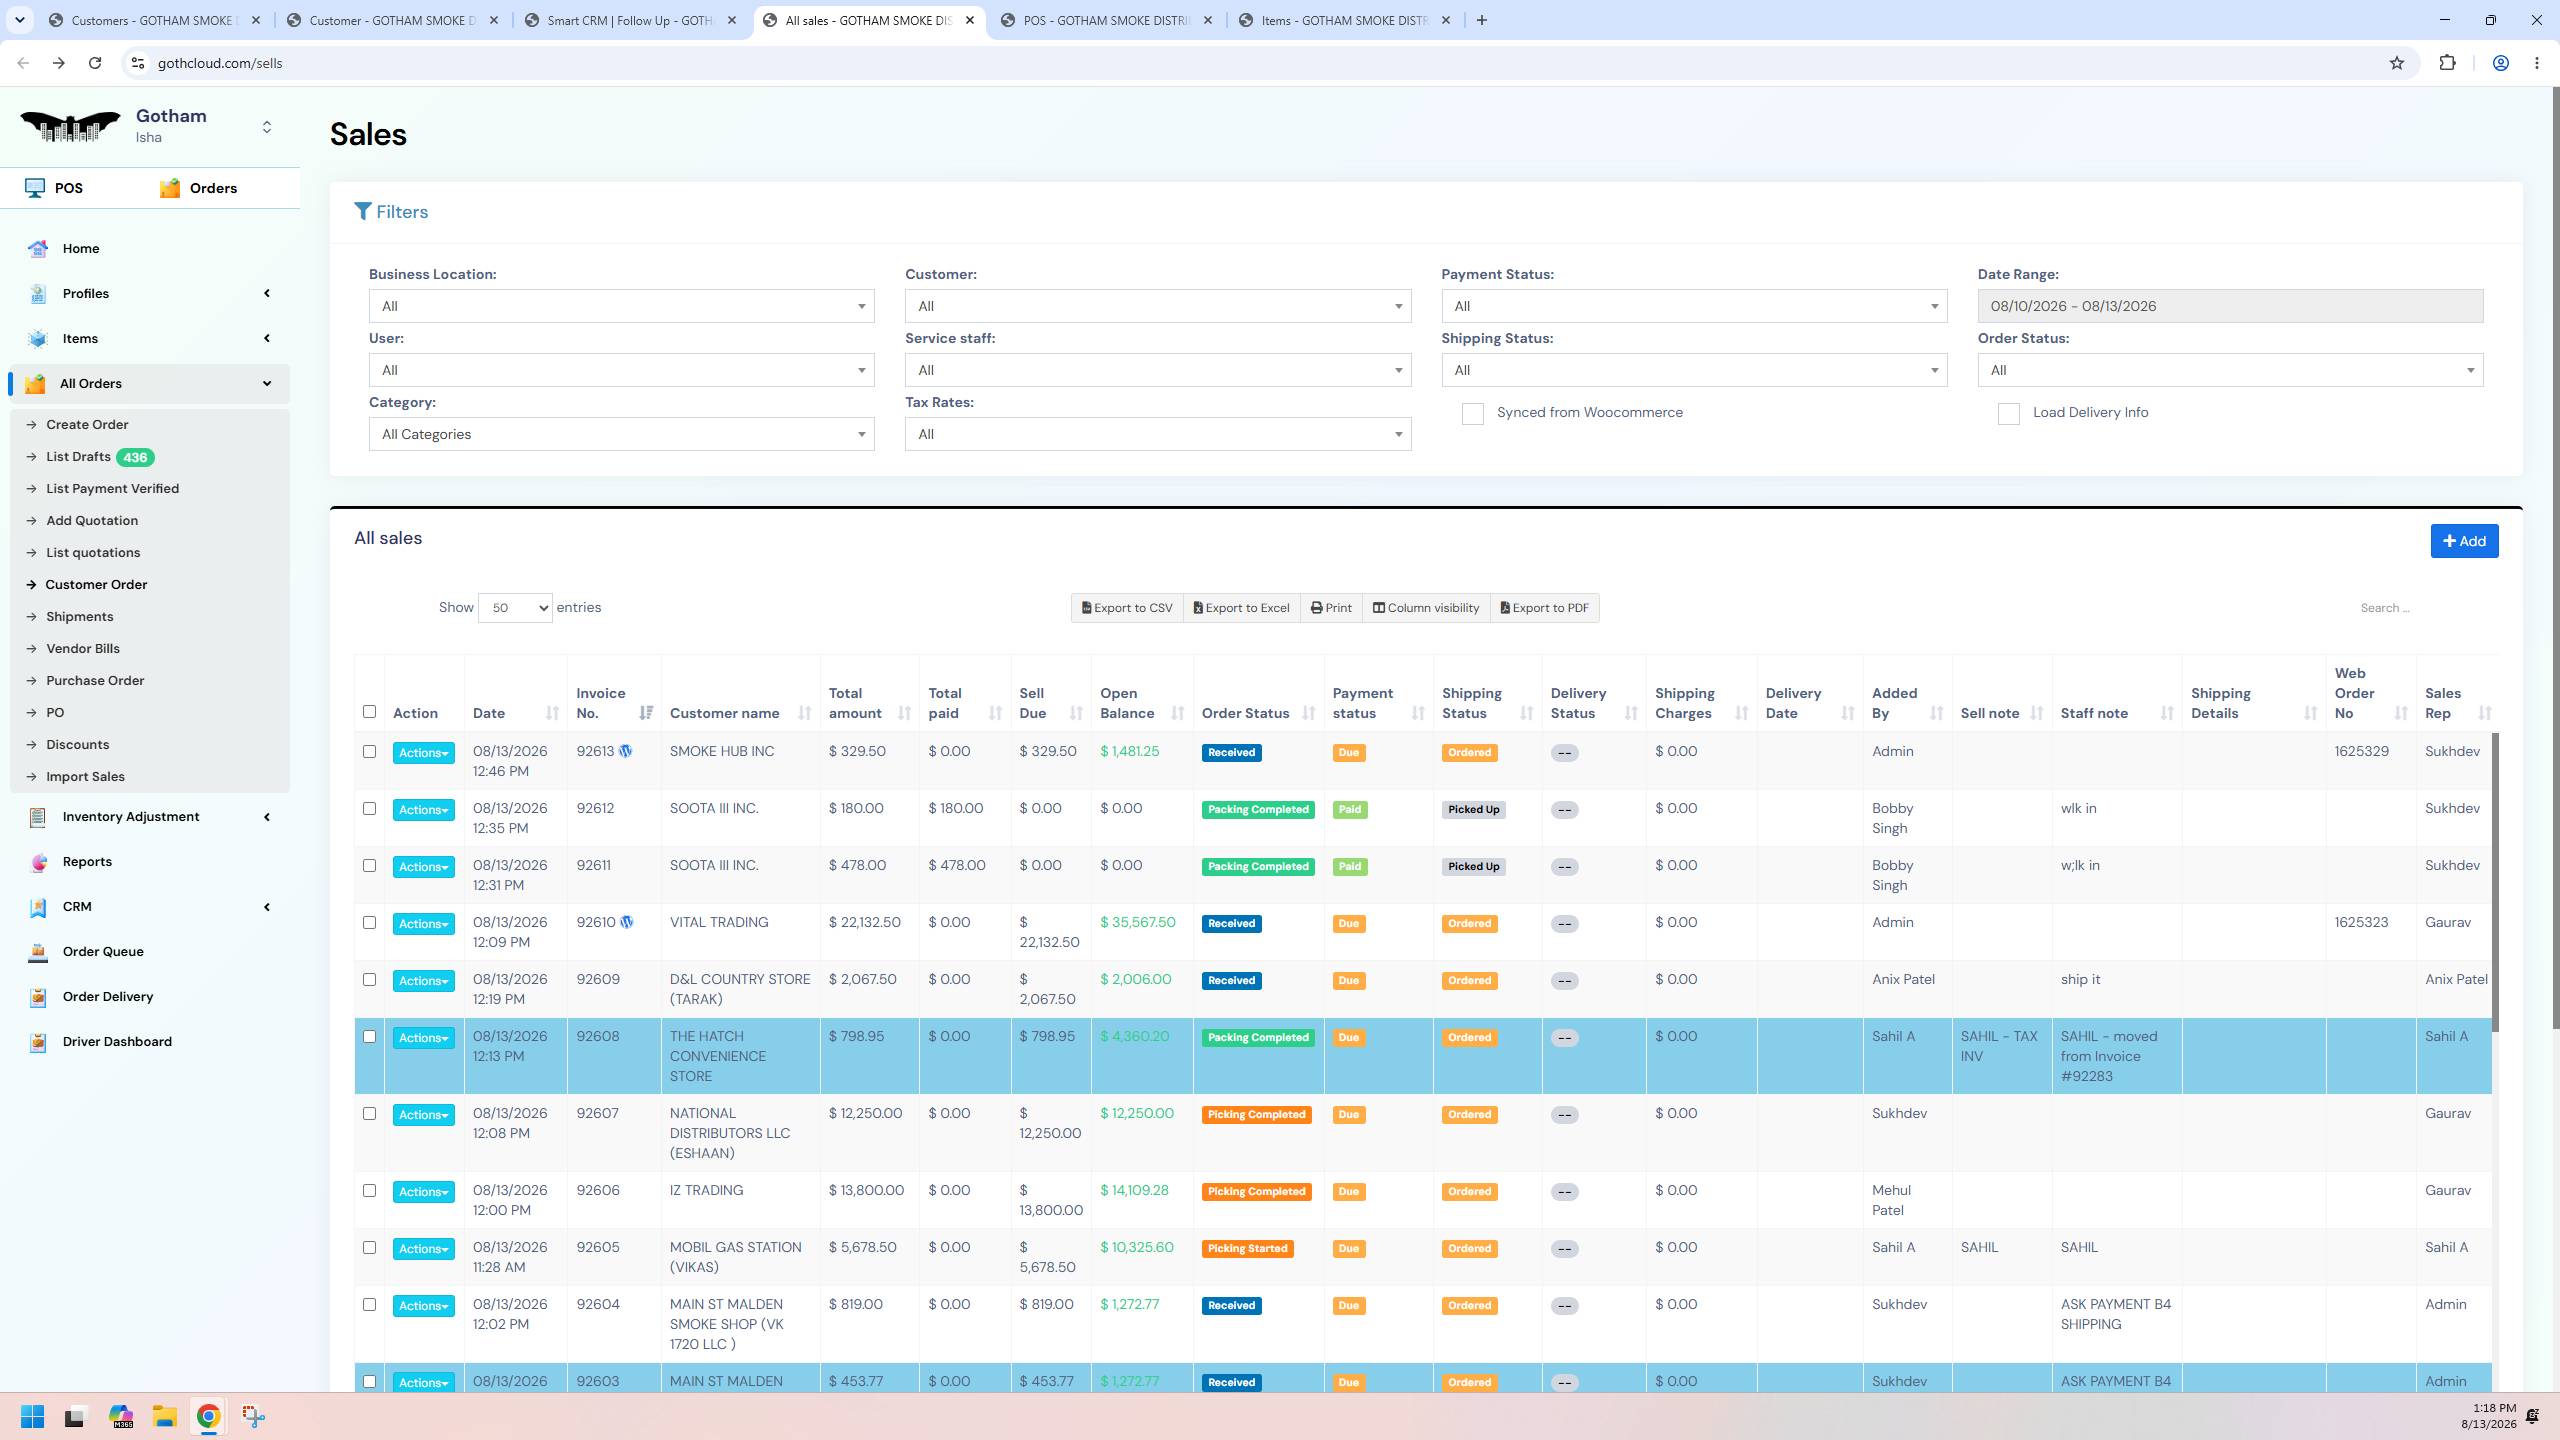The height and width of the screenshot is (1440, 2560).
Task: Click the Reports sidebar icon
Action: coord(38,862)
